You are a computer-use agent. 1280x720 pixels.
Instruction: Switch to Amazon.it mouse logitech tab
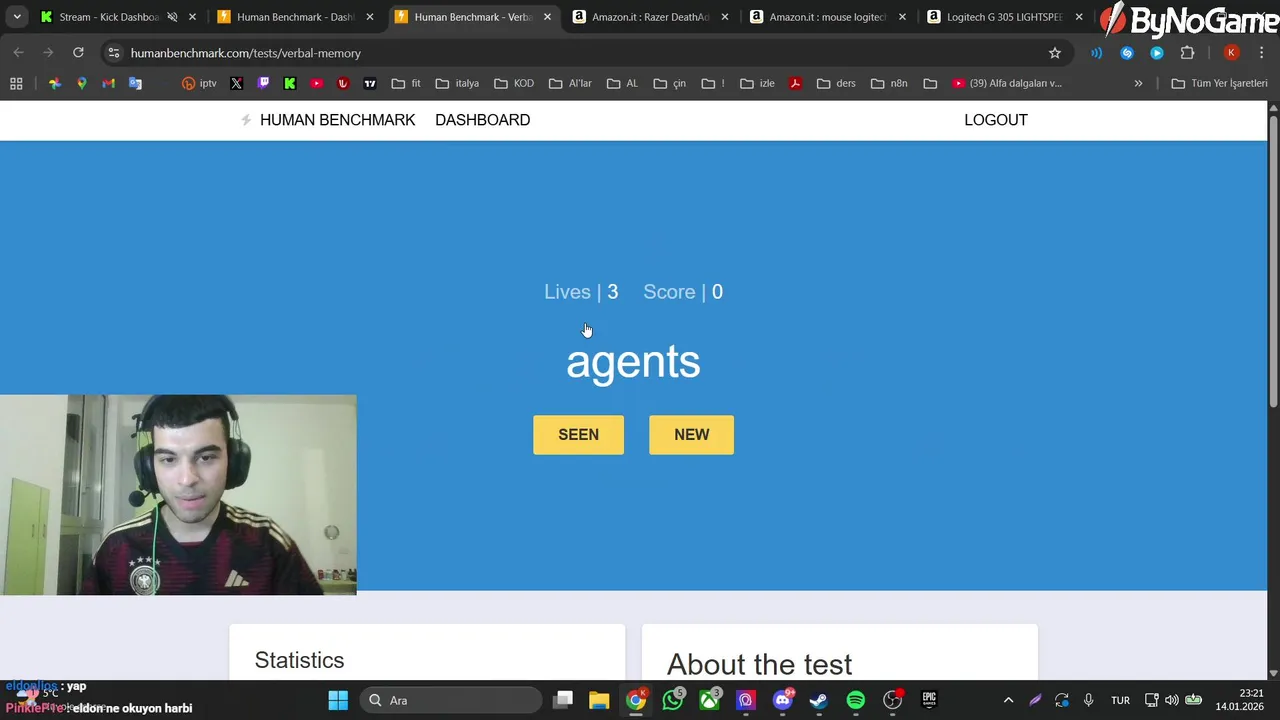click(x=828, y=17)
